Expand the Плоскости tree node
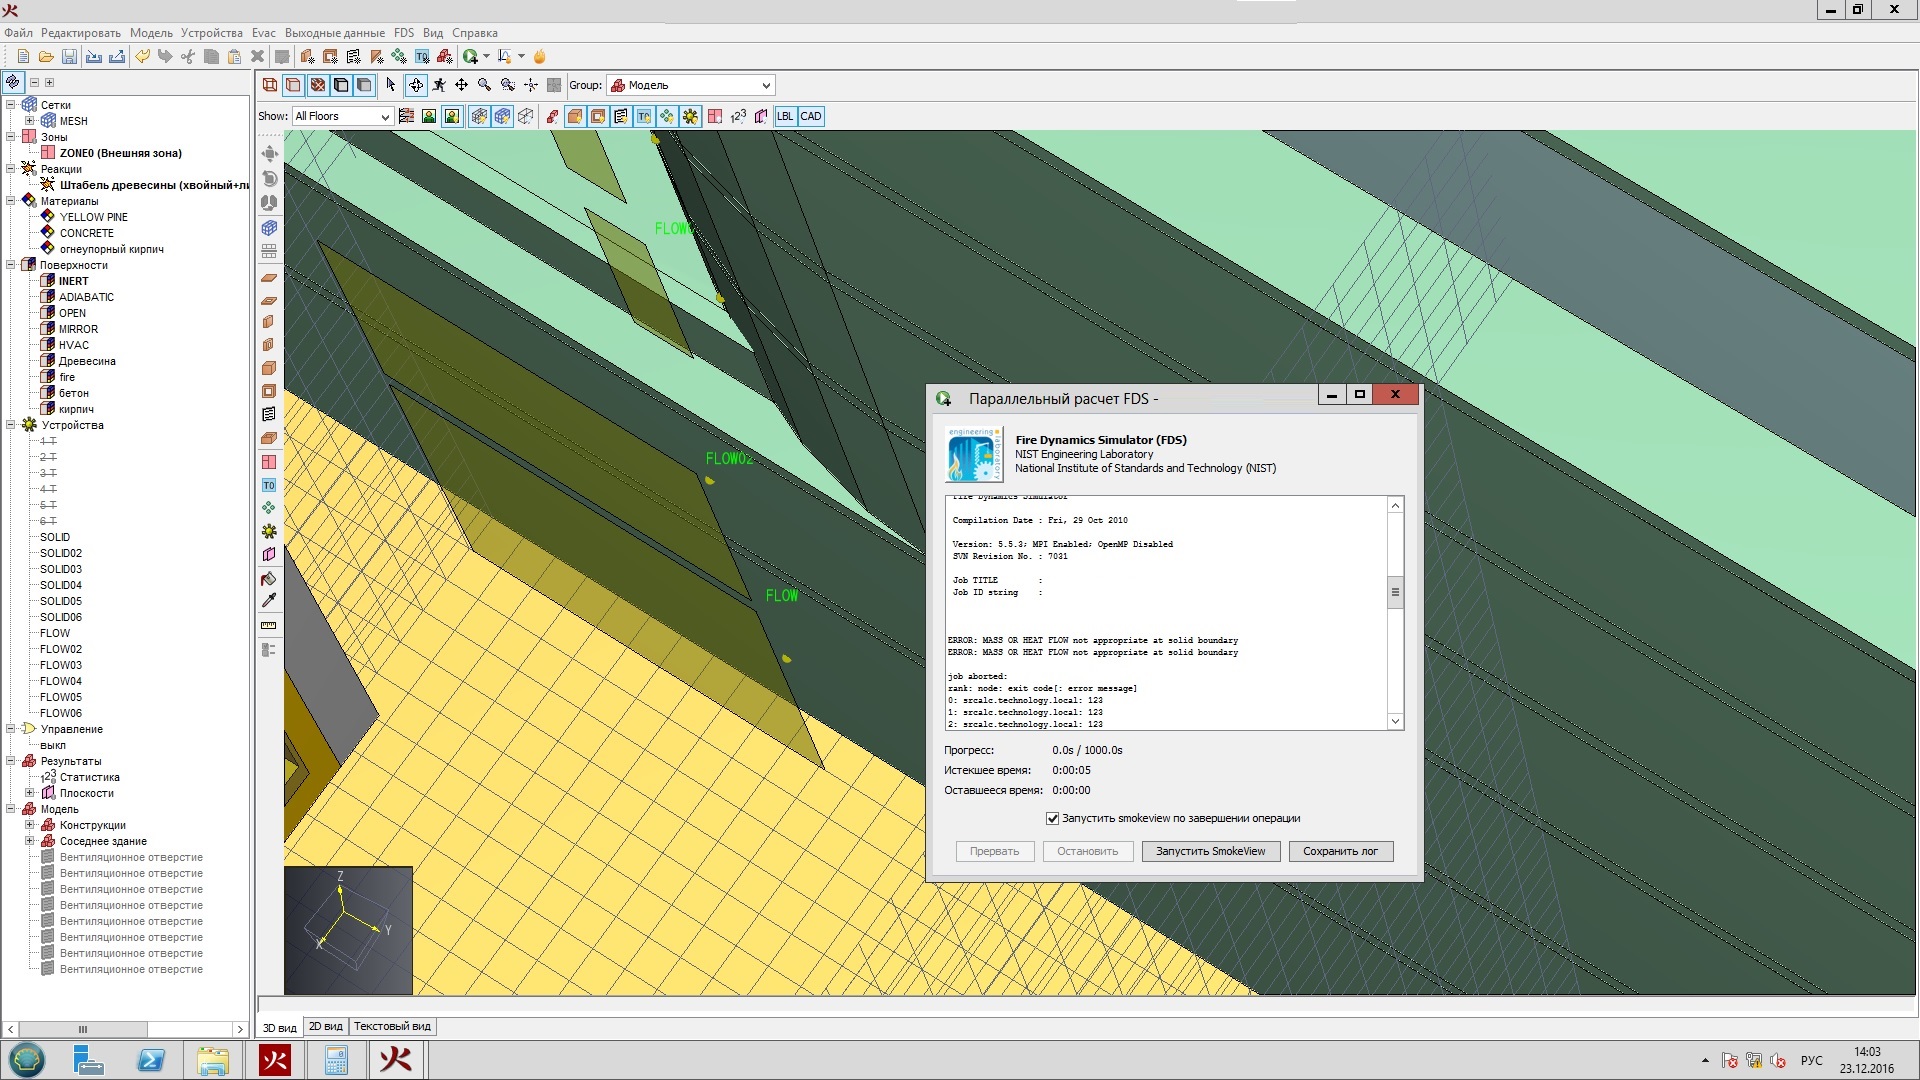Viewport: 1920px width, 1080px height. pyautogui.click(x=30, y=793)
